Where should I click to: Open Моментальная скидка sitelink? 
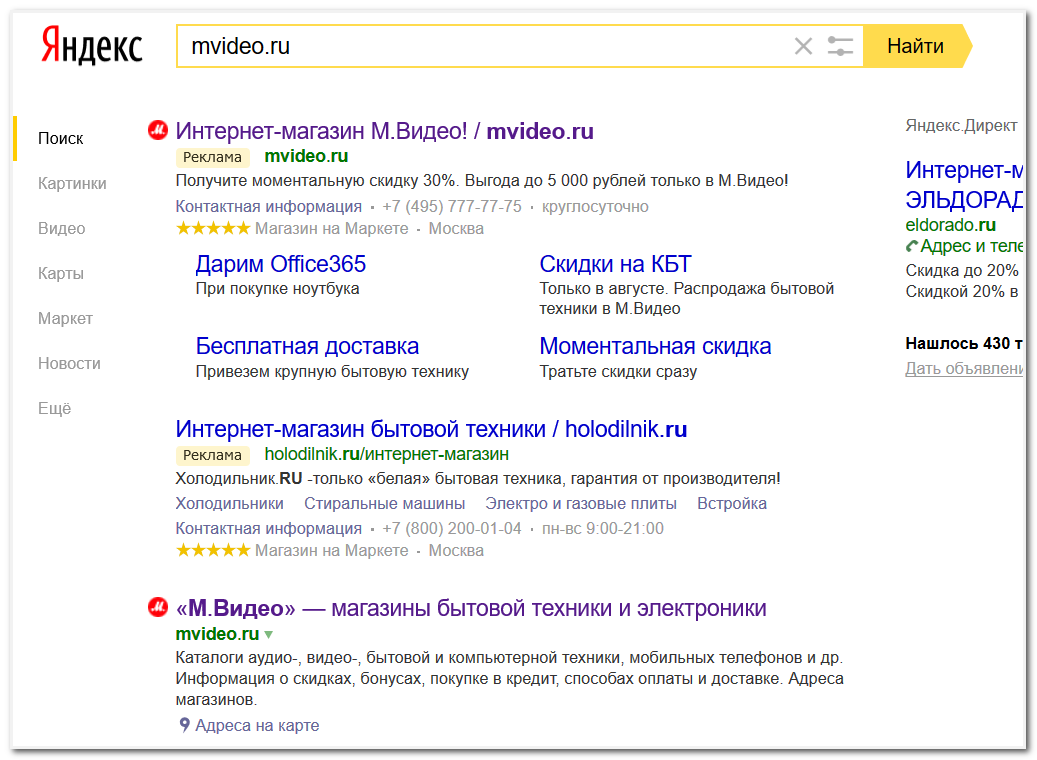click(x=655, y=346)
